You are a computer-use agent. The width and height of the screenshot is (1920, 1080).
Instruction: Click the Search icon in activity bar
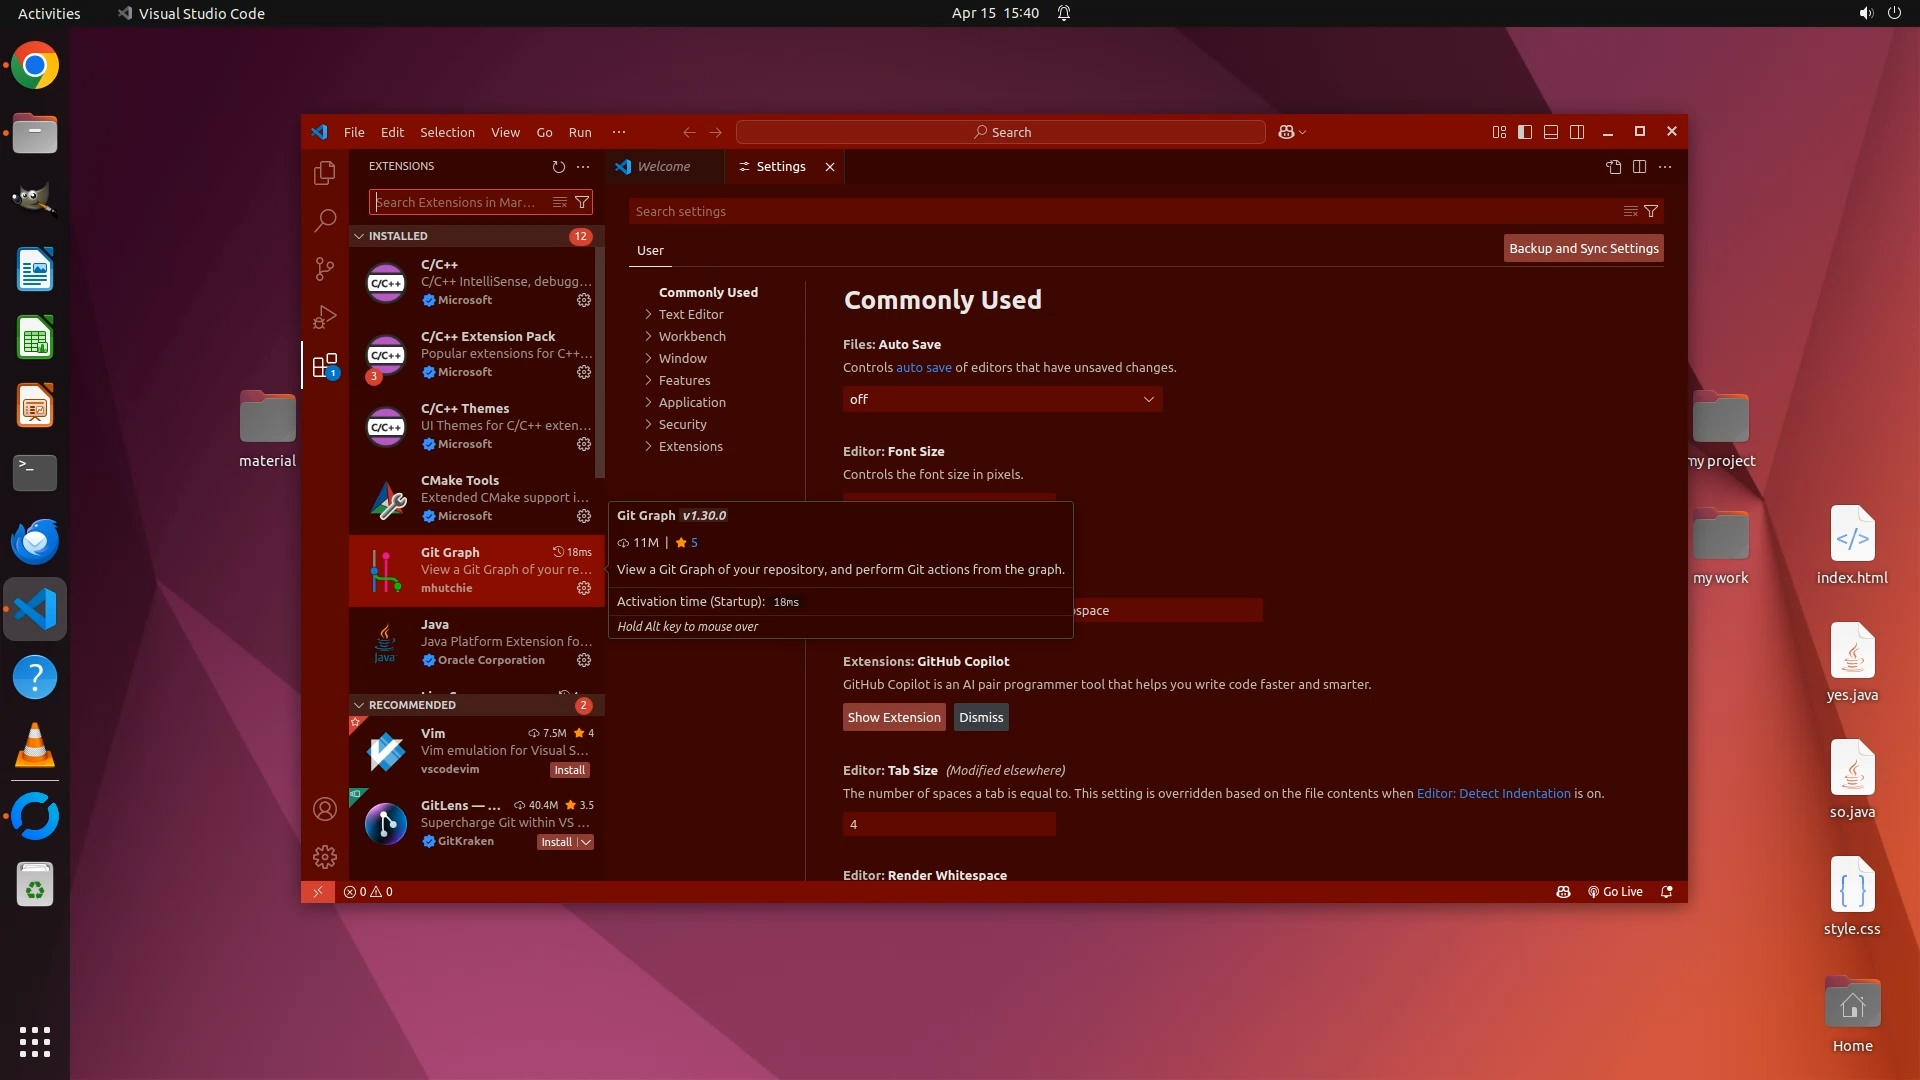point(324,221)
